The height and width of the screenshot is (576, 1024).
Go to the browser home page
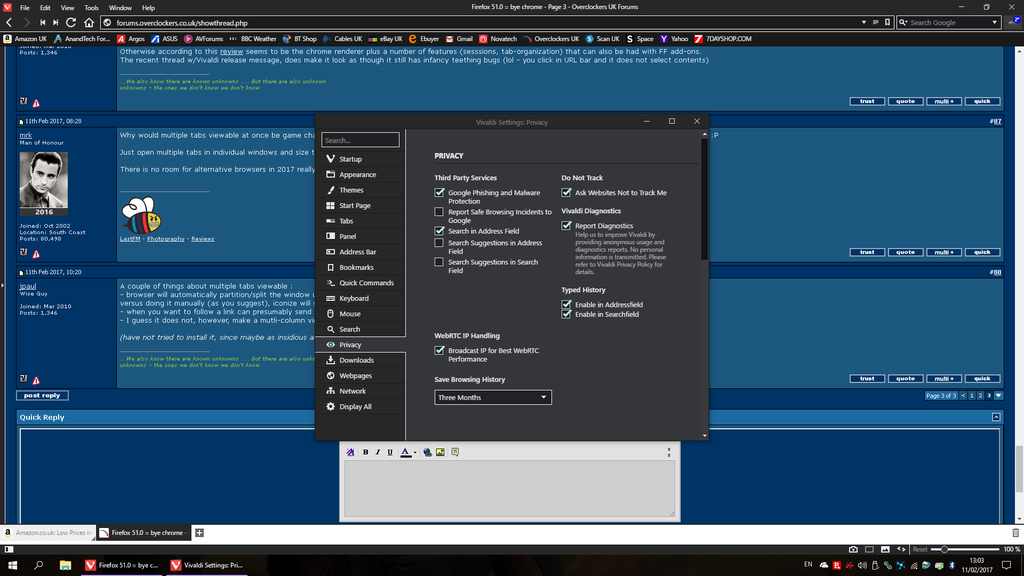tap(89, 23)
